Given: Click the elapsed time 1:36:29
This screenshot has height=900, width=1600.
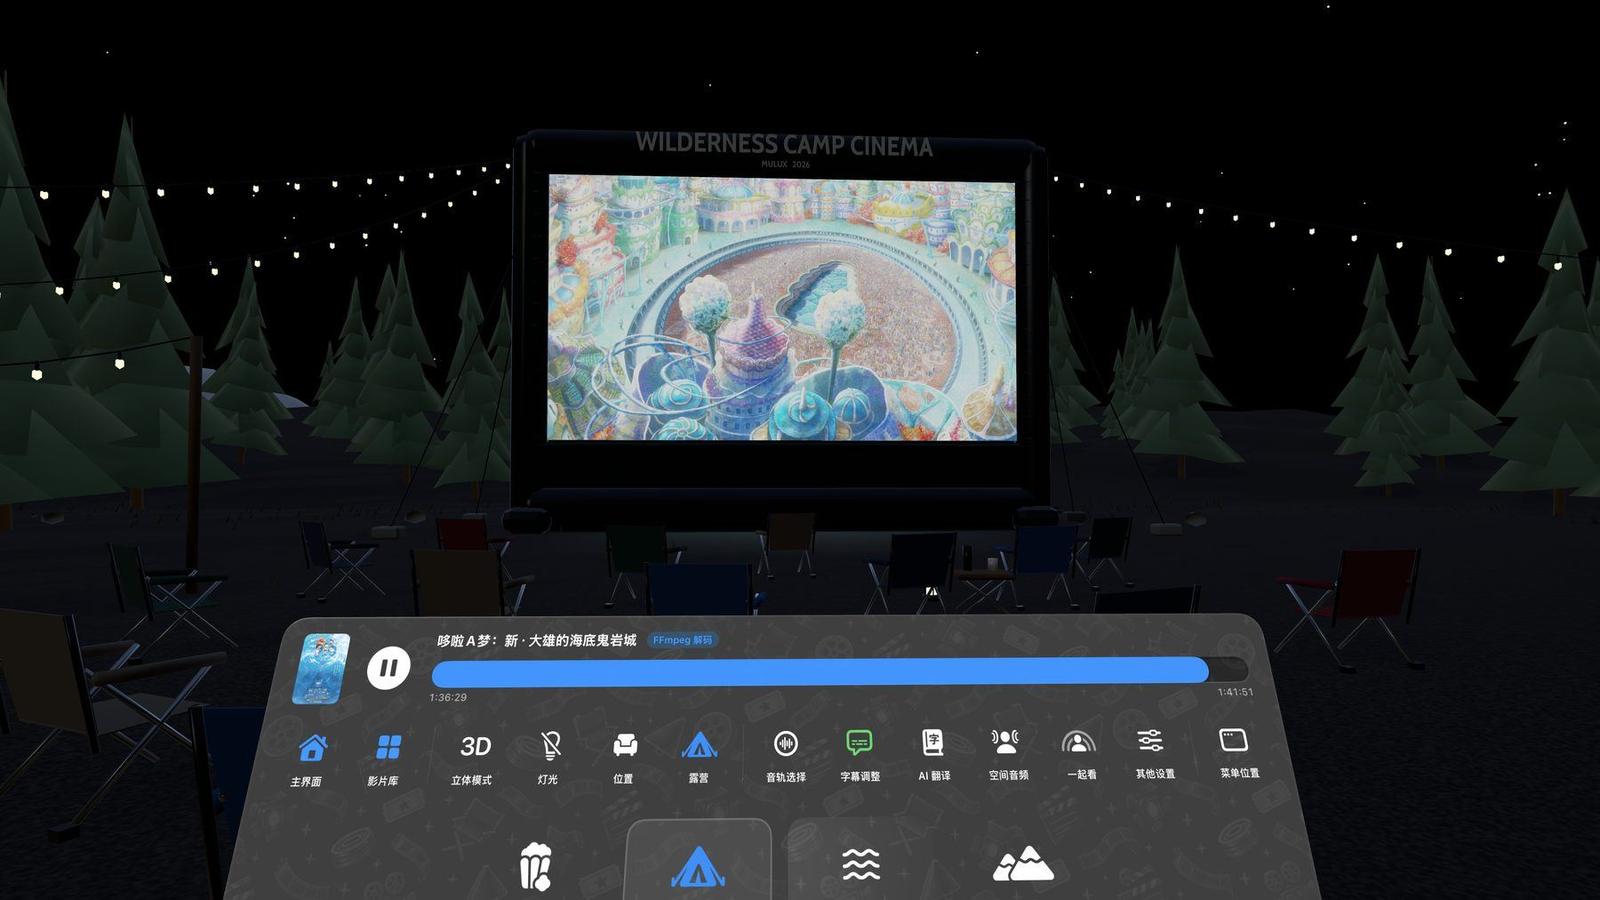Looking at the screenshot, I should coord(448,697).
